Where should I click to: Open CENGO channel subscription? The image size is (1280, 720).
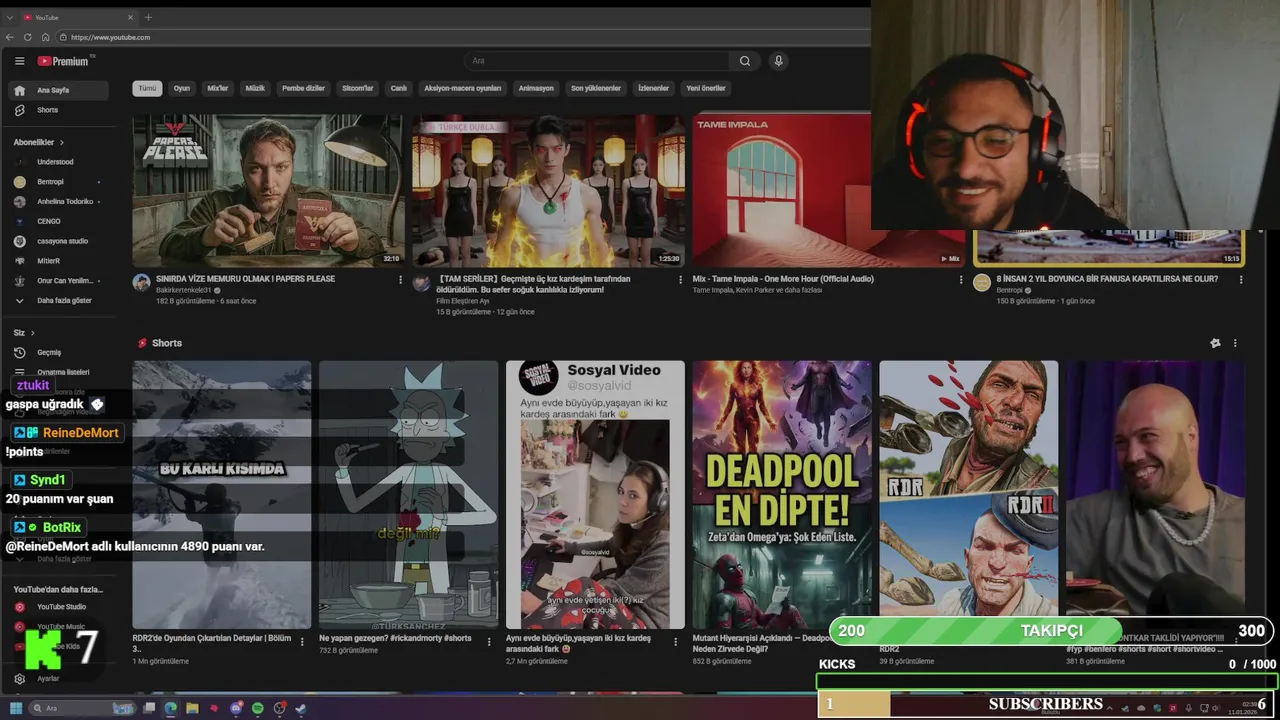click(59, 221)
